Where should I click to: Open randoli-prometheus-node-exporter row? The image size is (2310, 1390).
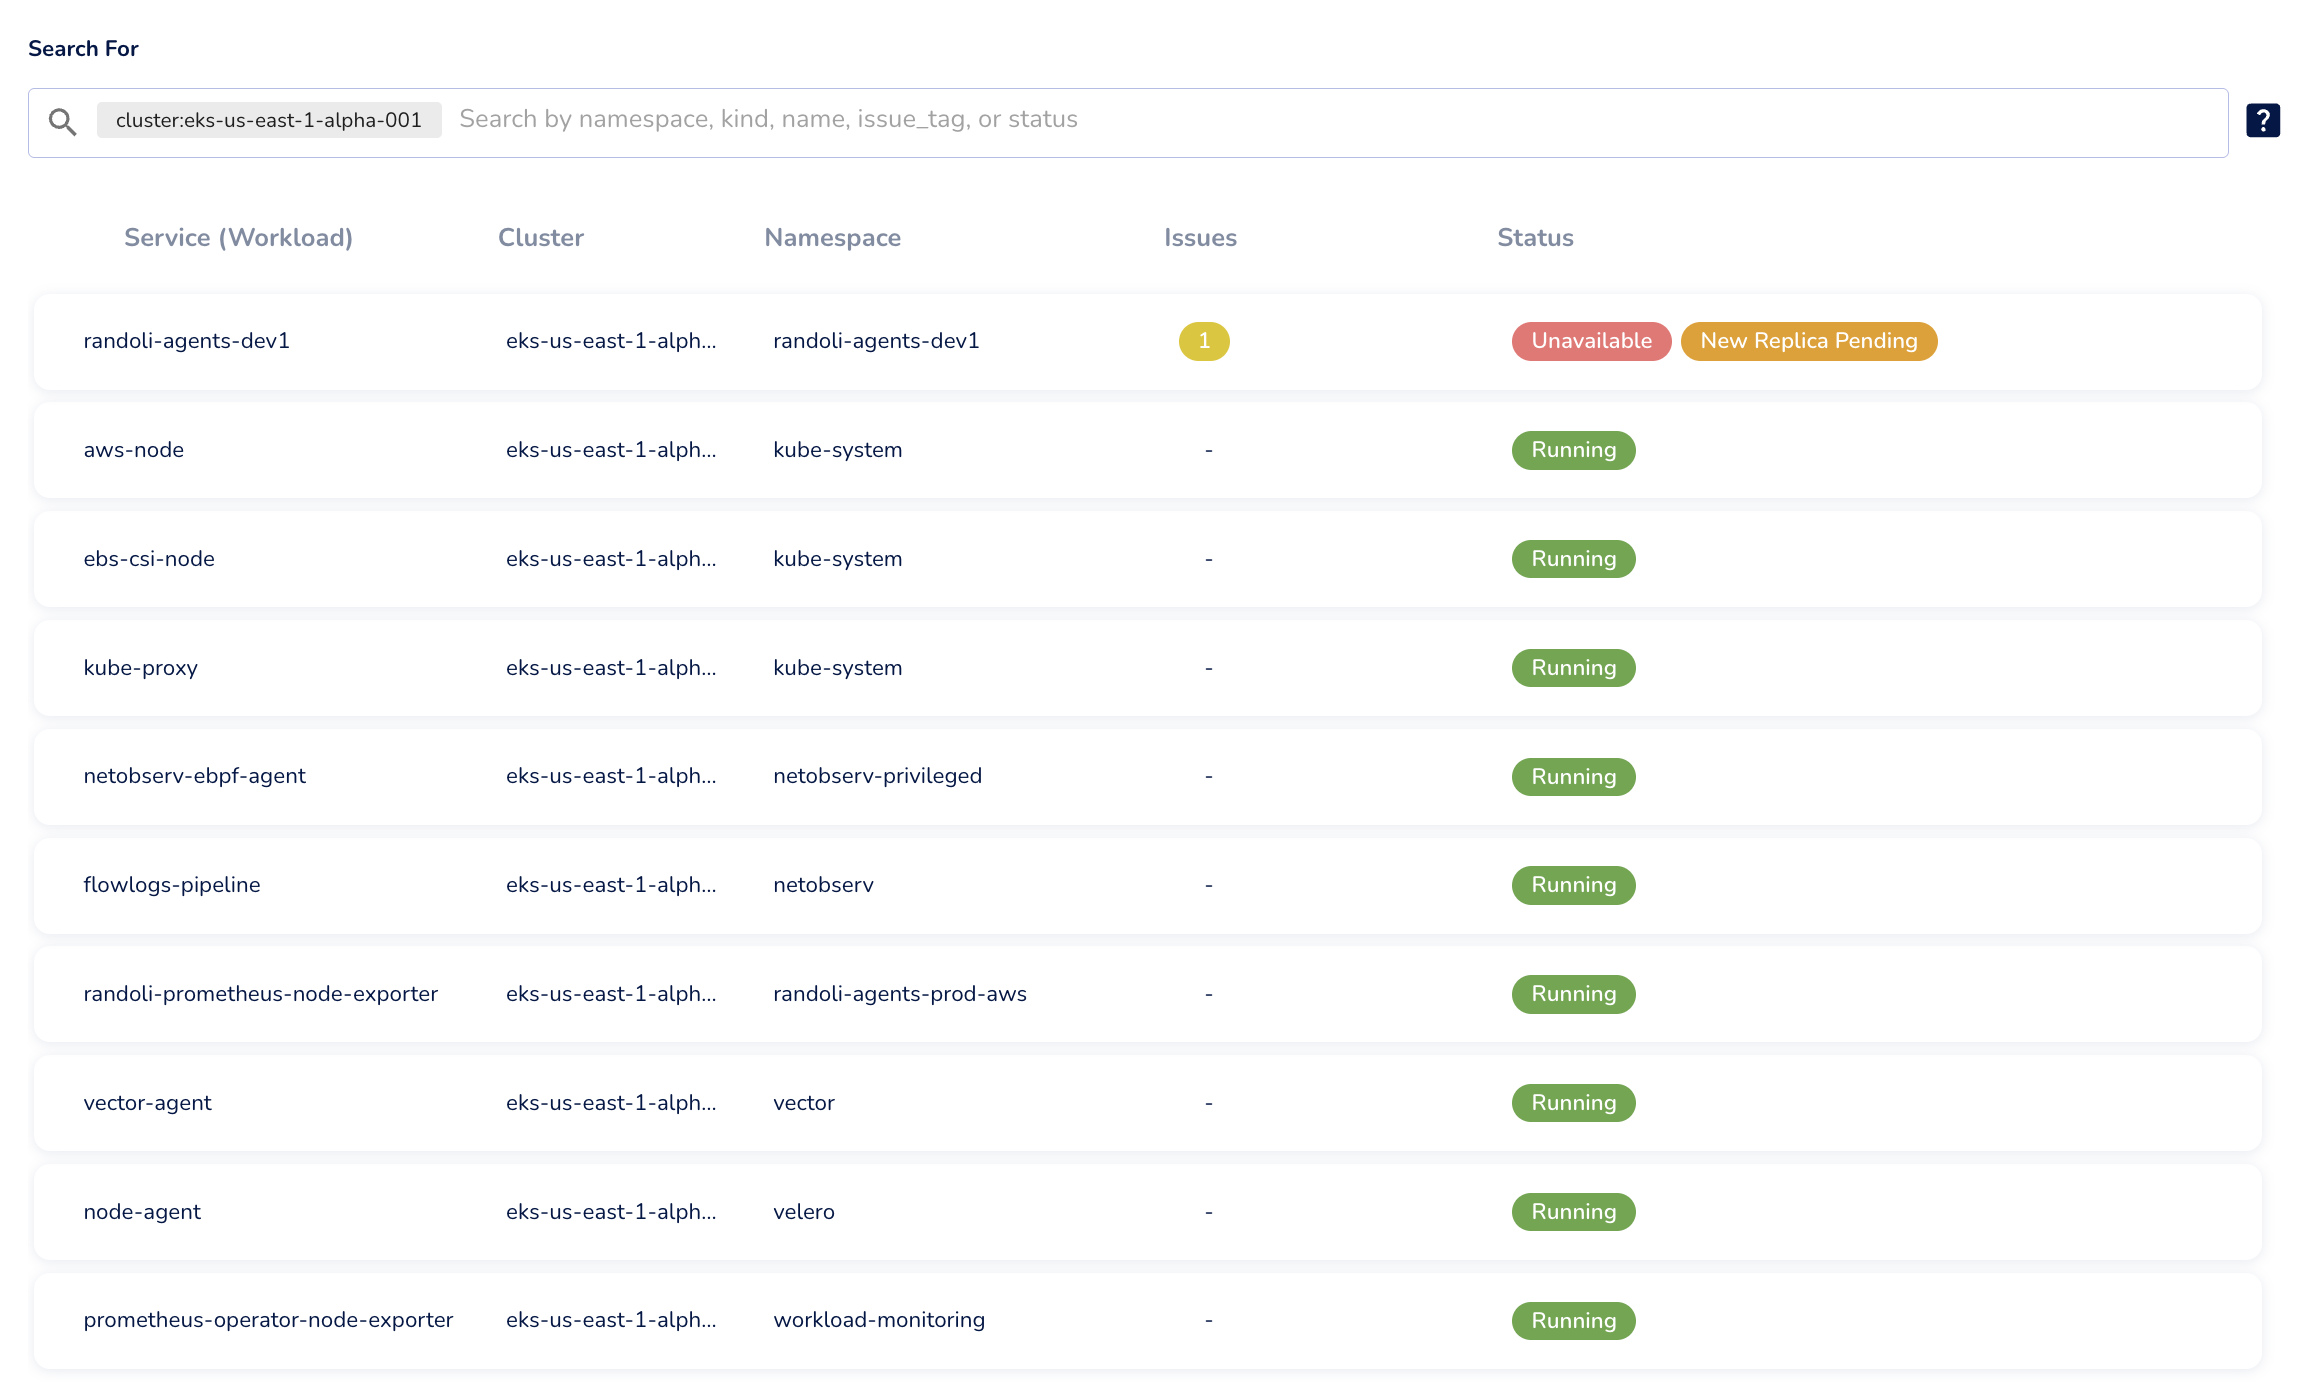pyautogui.click(x=261, y=994)
